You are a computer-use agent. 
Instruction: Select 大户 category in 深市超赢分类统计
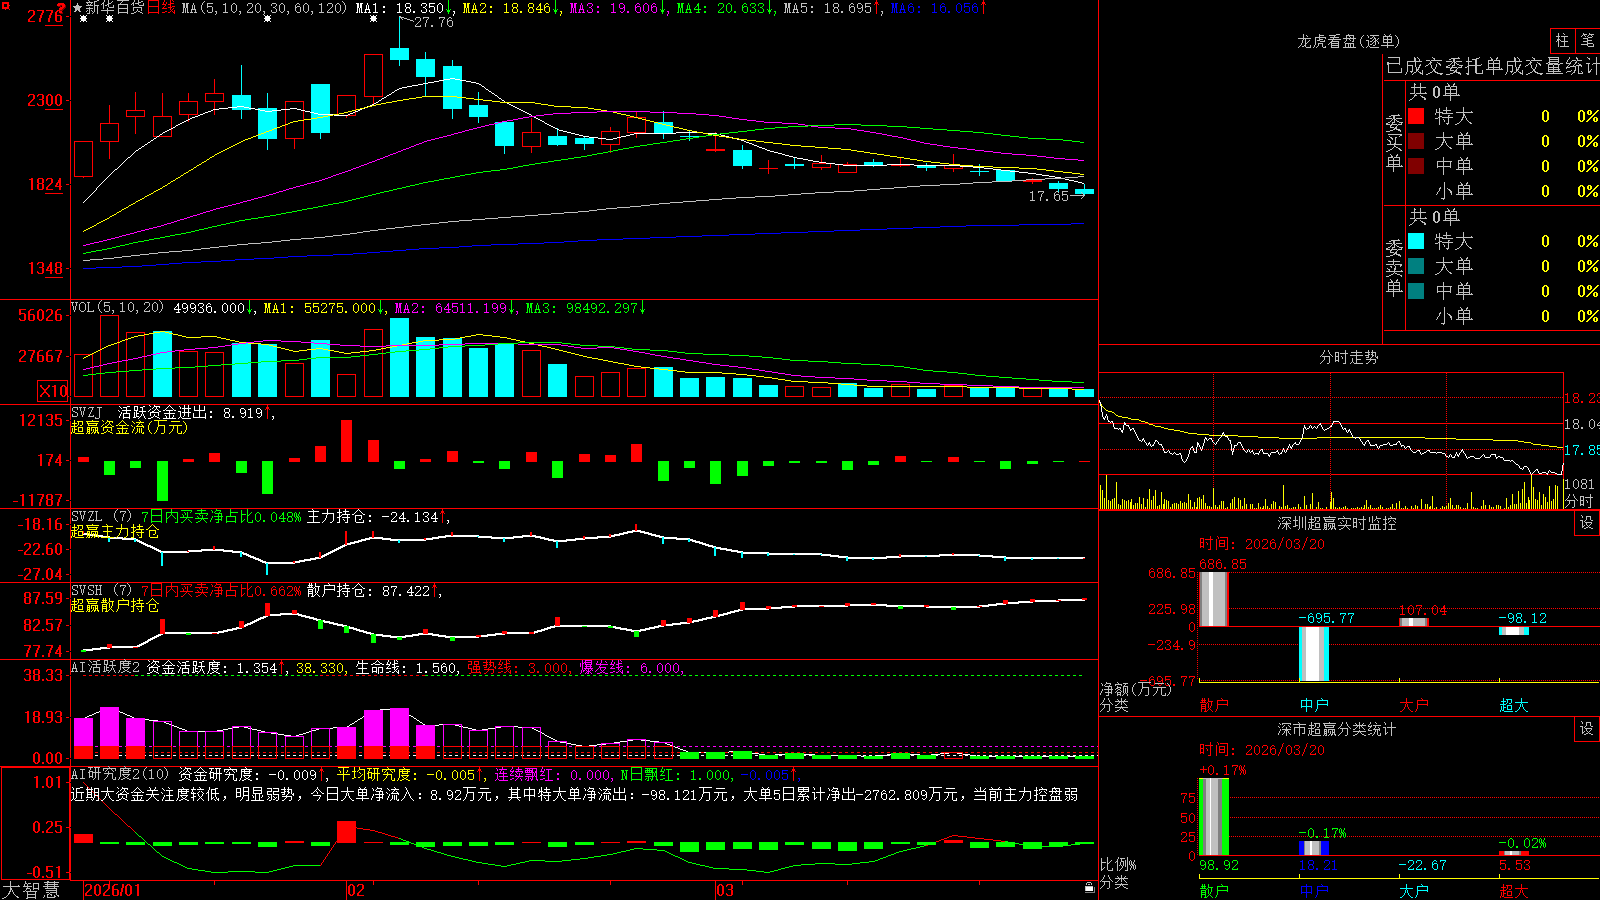(x=1414, y=890)
